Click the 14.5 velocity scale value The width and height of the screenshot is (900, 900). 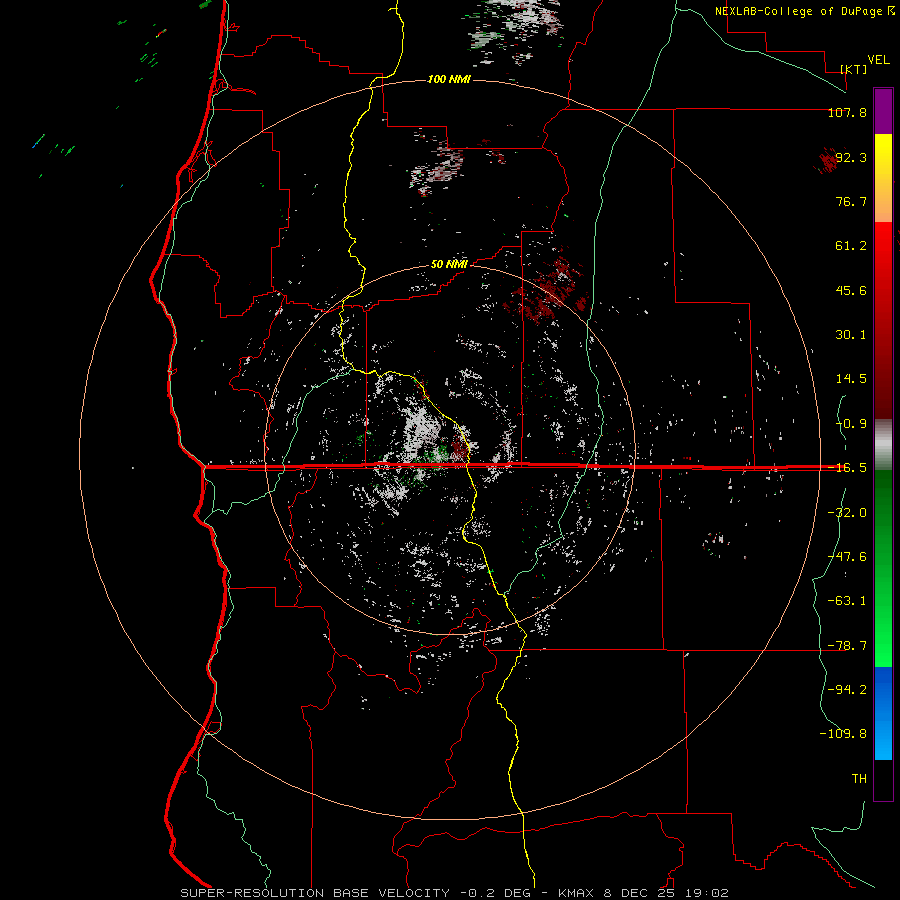(851, 379)
